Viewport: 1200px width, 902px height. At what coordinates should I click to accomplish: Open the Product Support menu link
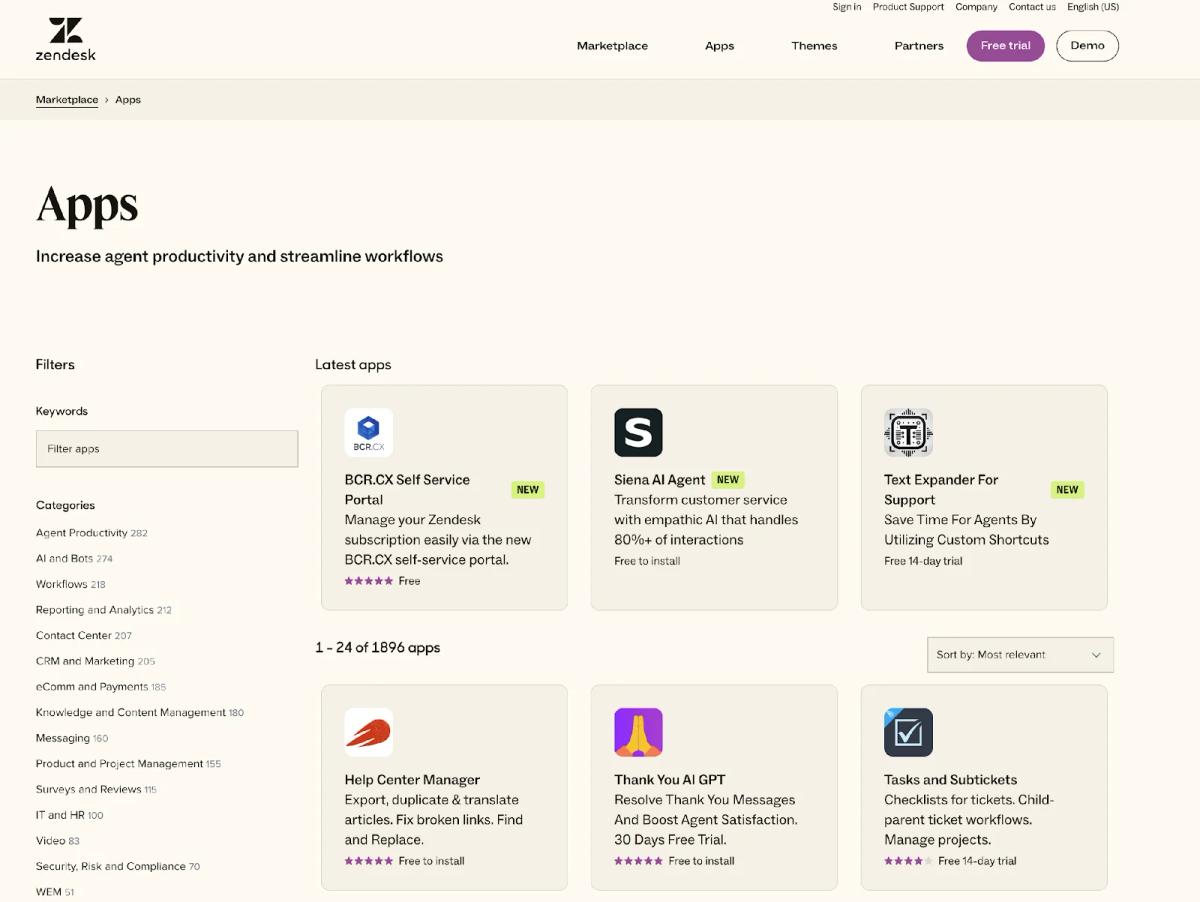tap(908, 7)
